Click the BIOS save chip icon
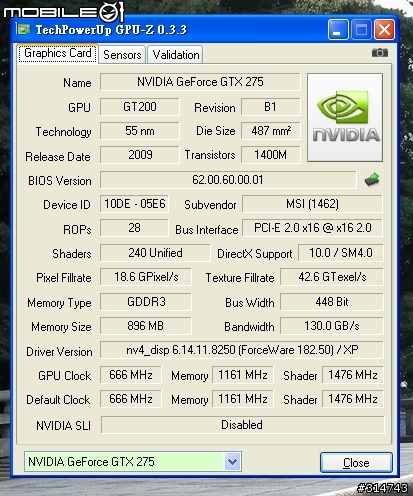 click(x=372, y=179)
